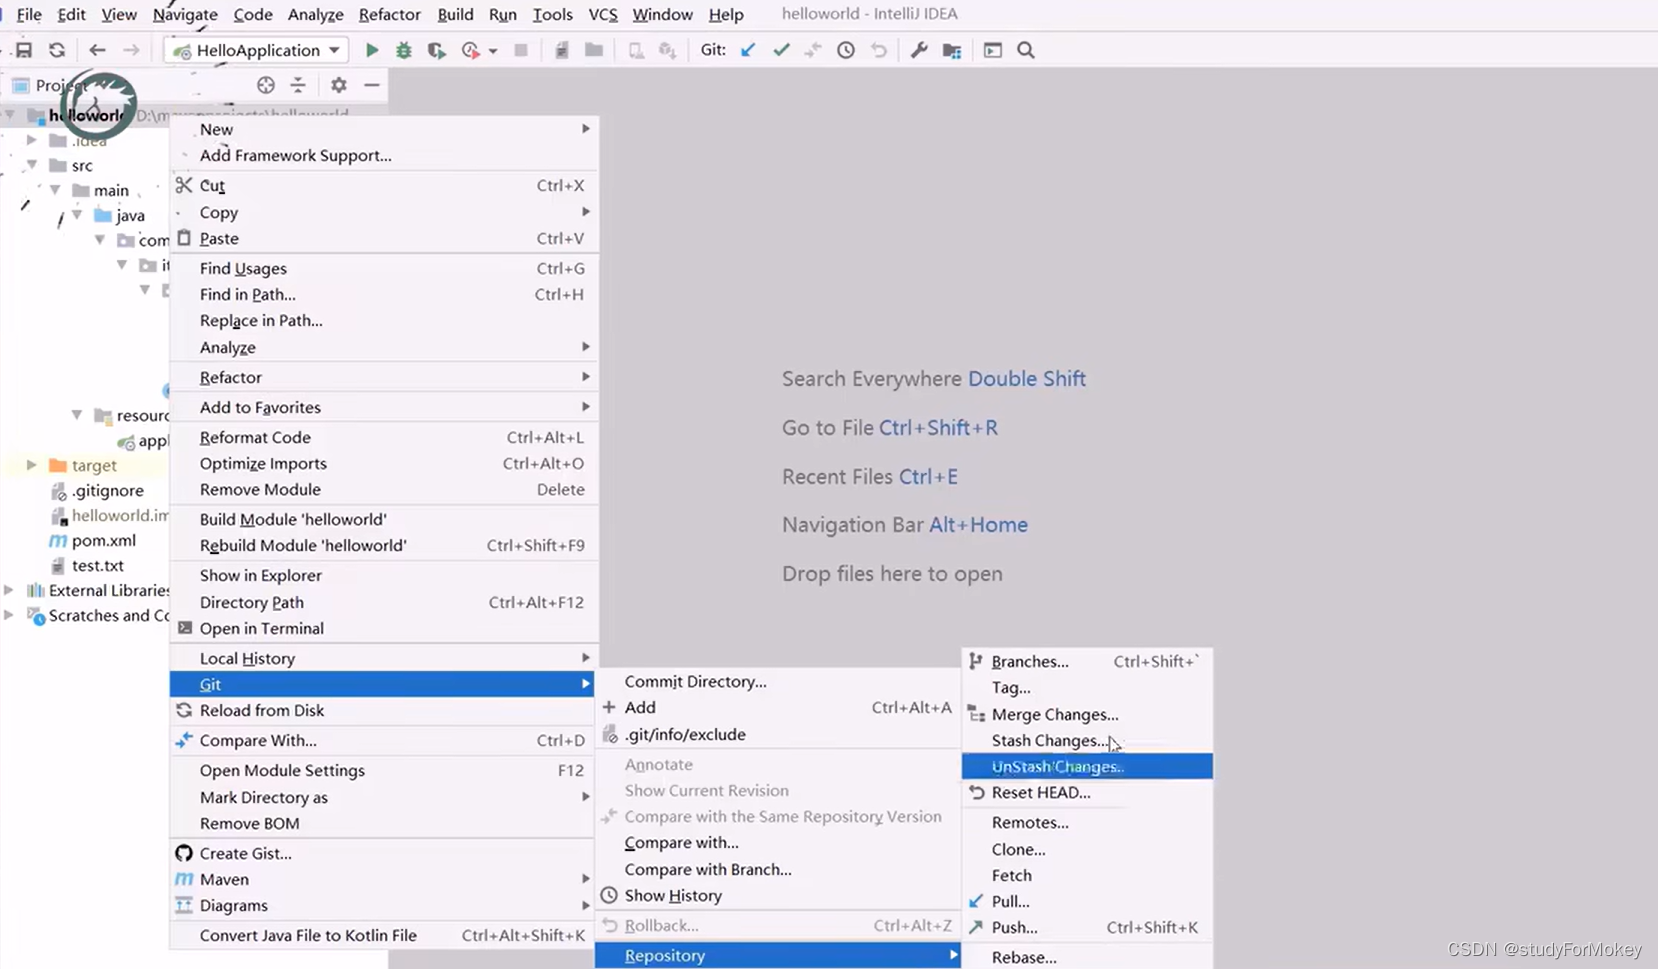Expand the .idea folder arrow
Screen dimensions: 1658x969
pyautogui.click(x=32, y=140)
